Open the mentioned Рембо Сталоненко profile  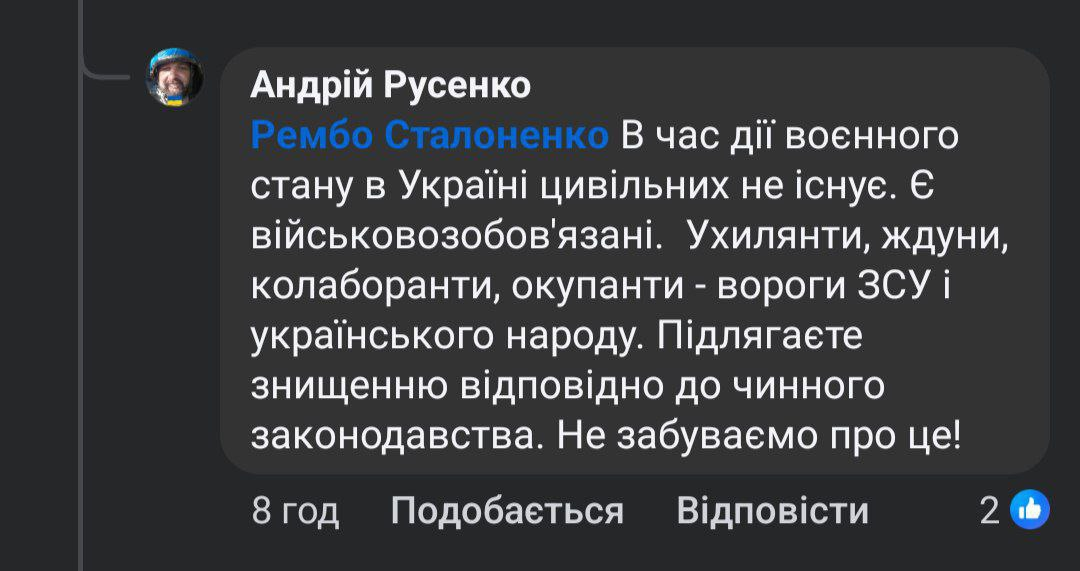[x=429, y=136]
